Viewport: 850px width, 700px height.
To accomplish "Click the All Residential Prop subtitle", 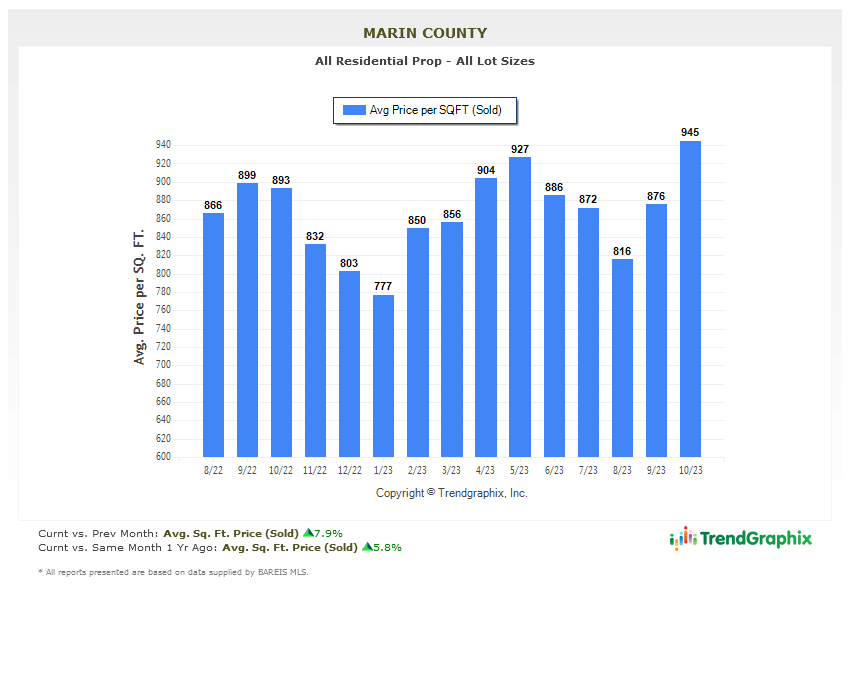I will point(425,61).
